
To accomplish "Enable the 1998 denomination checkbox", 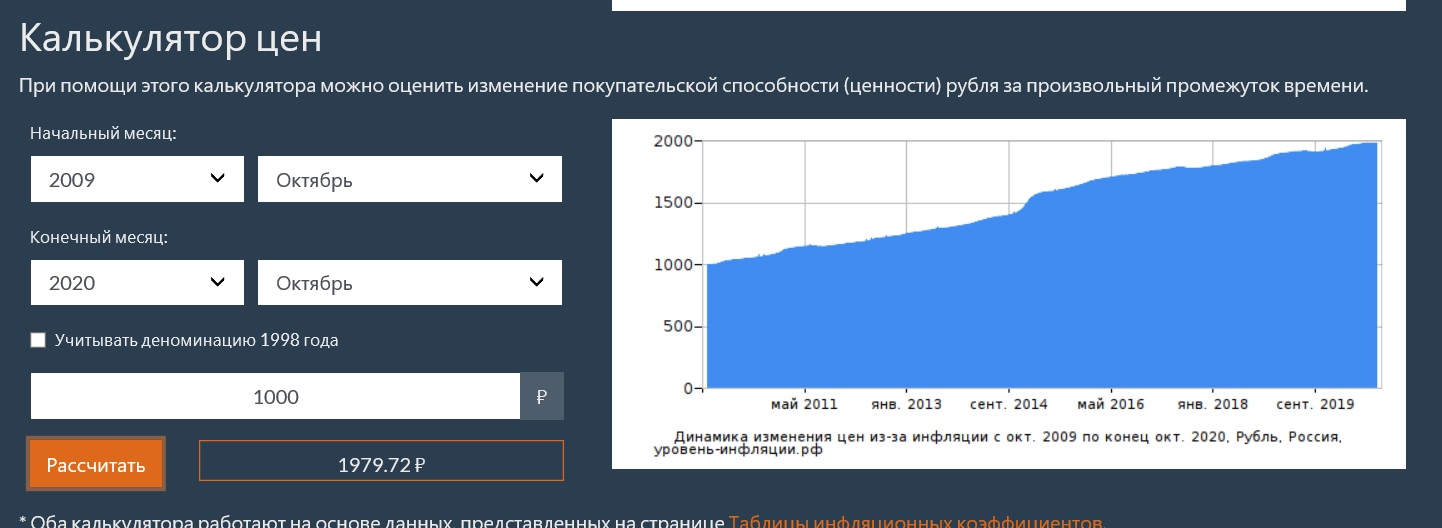I will (39, 340).
